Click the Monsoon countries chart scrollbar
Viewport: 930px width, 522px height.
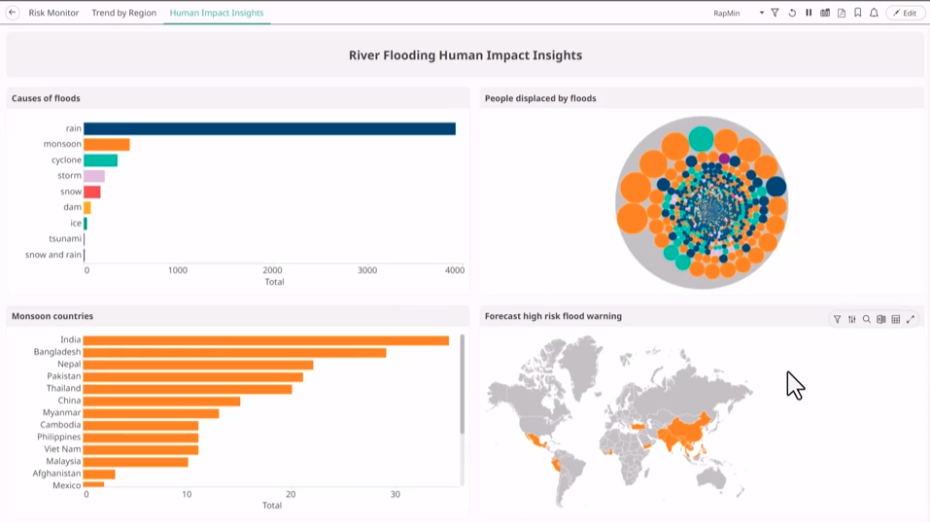point(462,385)
